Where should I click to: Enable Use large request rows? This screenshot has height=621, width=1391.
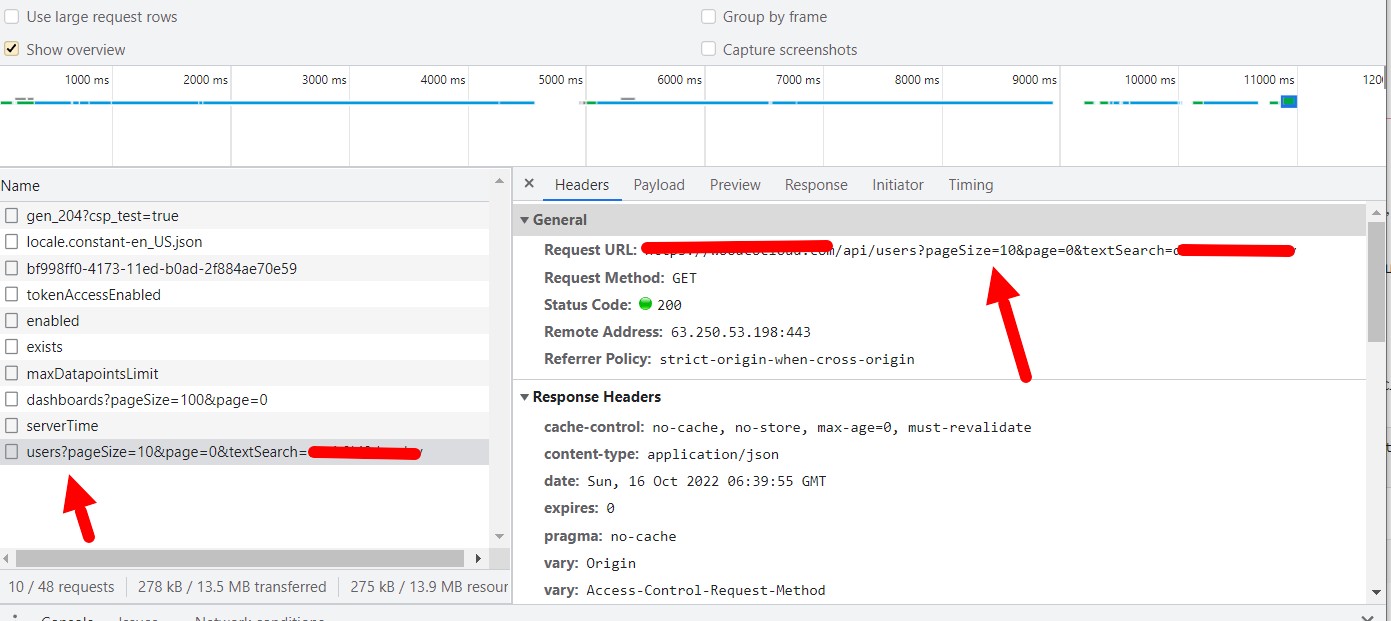click(11, 16)
